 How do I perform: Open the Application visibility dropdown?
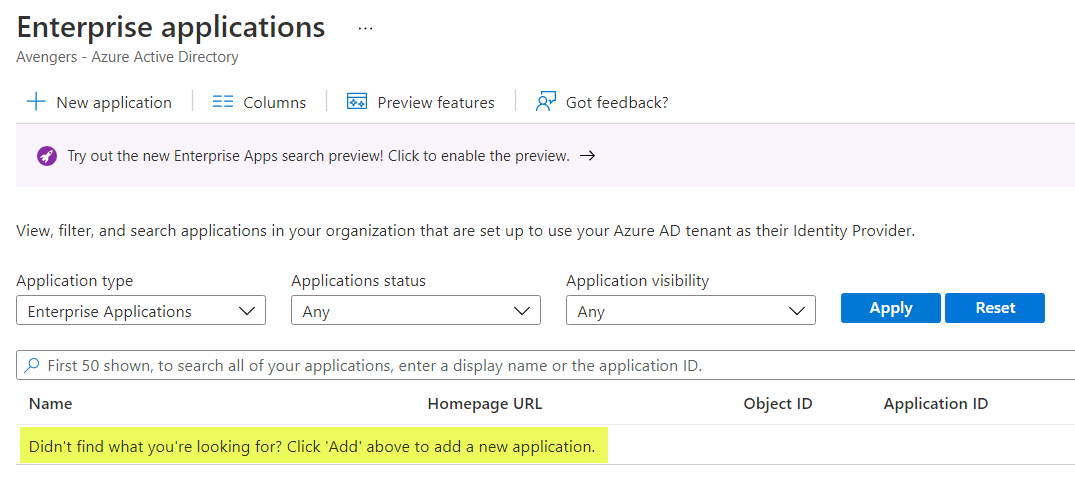(x=691, y=311)
